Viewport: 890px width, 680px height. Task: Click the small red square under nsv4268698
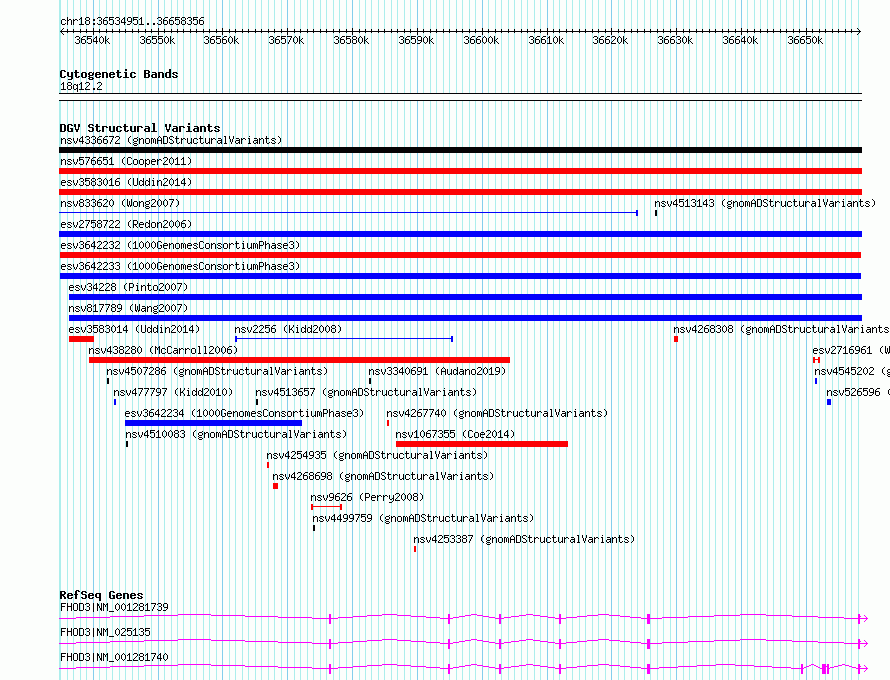click(275, 486)
